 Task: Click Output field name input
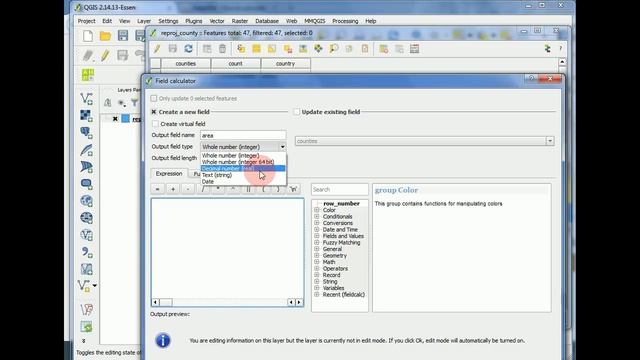coord(243,135)
